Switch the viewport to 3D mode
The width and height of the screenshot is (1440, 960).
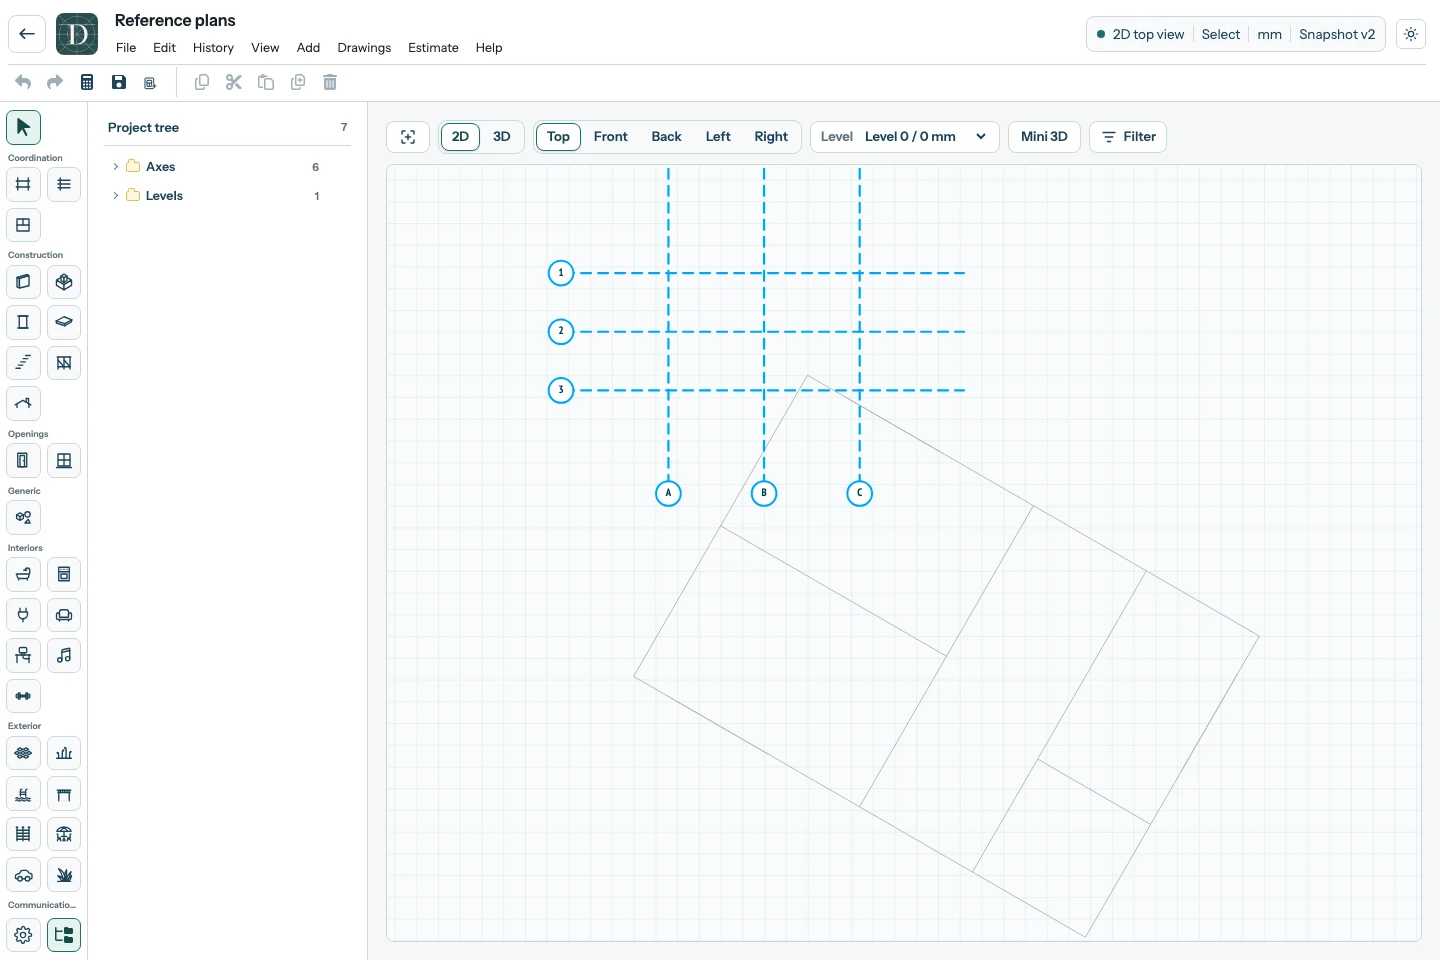point(502,137)
